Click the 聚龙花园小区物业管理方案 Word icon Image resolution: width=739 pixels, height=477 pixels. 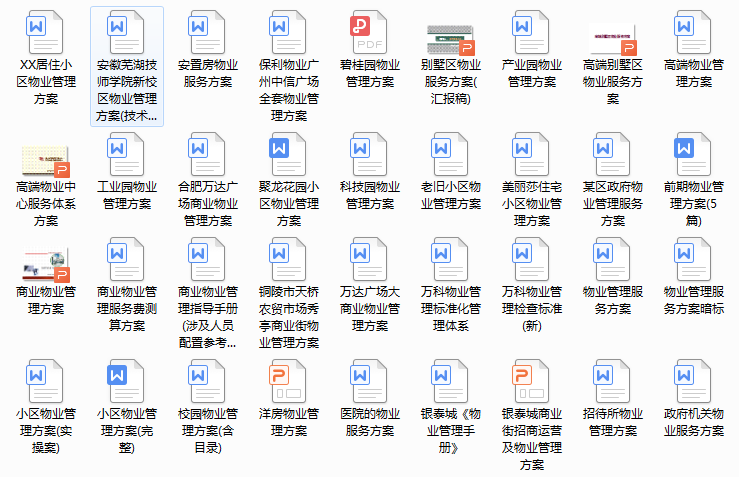pos(288,154)
